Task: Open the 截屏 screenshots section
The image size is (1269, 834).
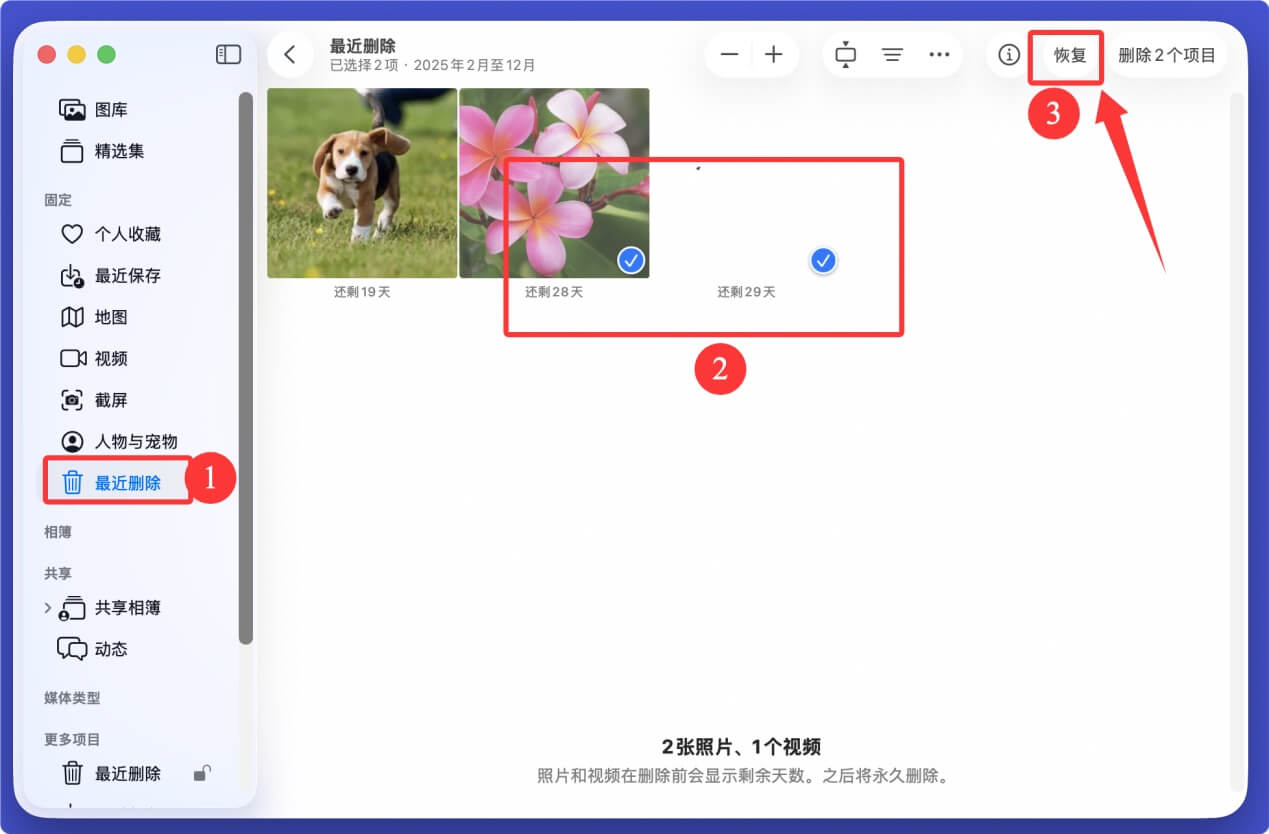Action: pos(109,399)
